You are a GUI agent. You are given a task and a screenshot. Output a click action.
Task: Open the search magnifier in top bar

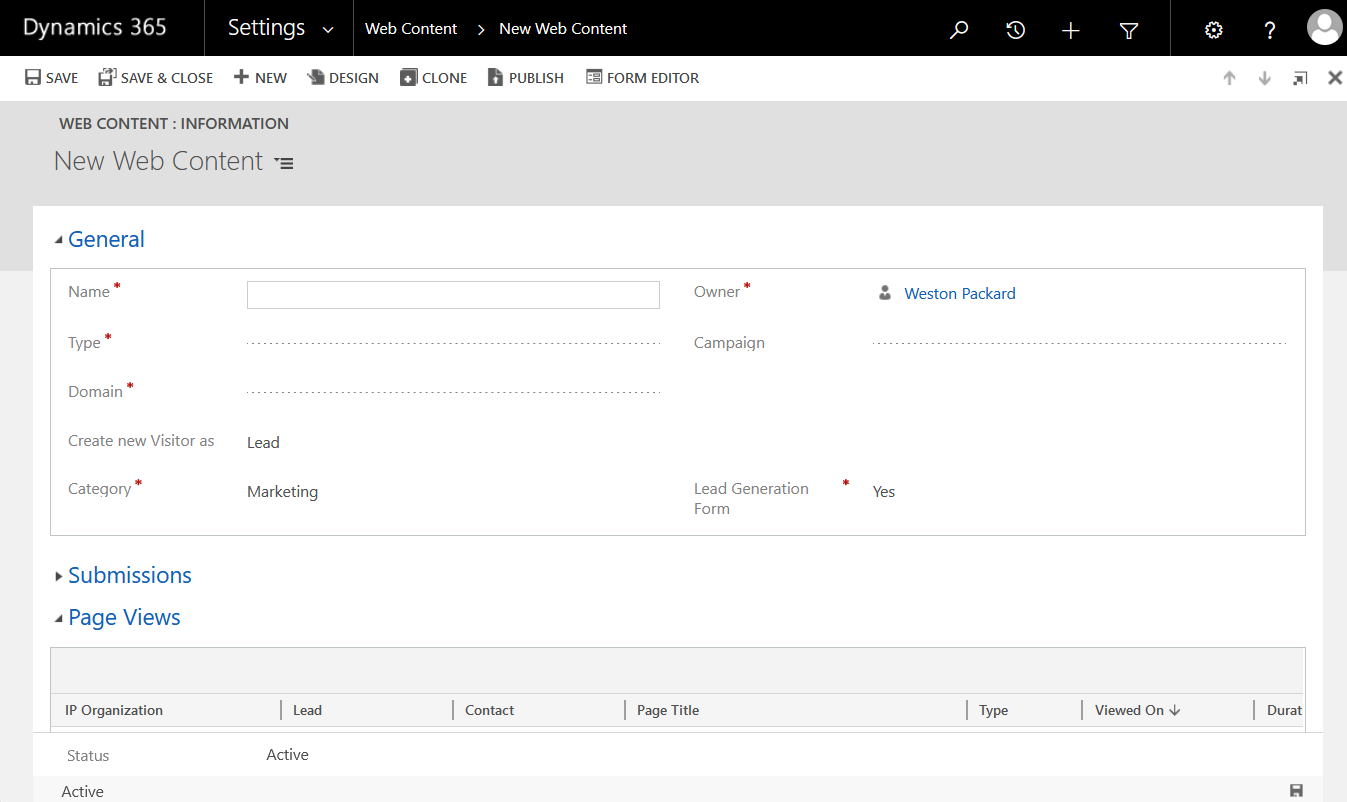click(x=958, y=30)
